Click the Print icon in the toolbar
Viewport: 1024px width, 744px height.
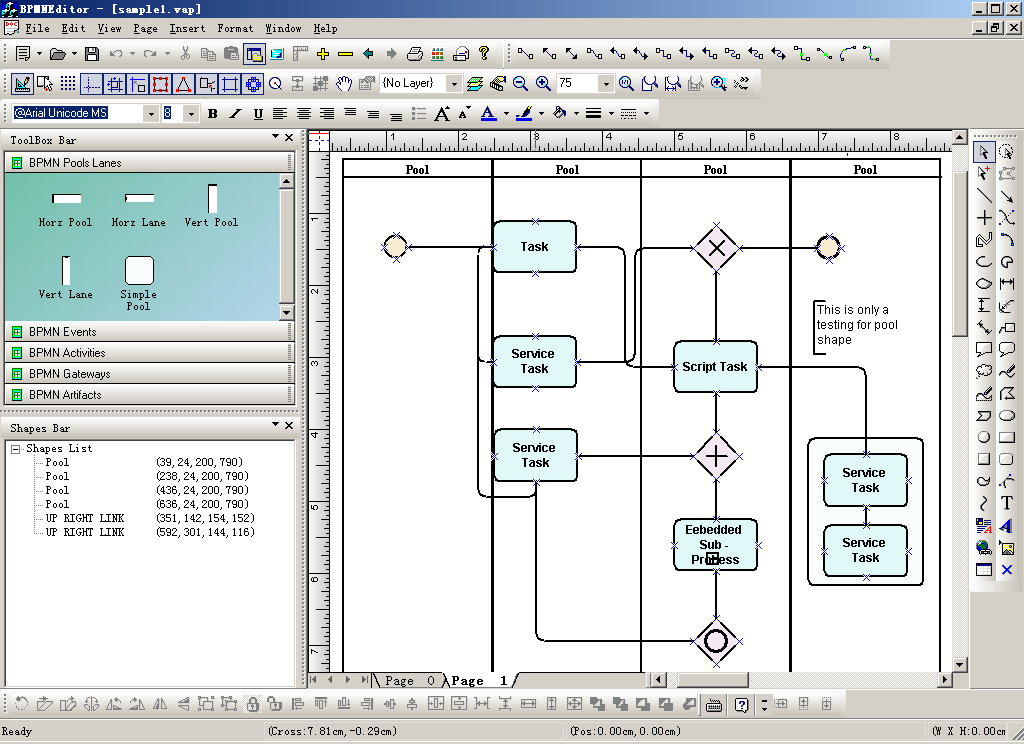pyautogui.click(x=414, y=54)
